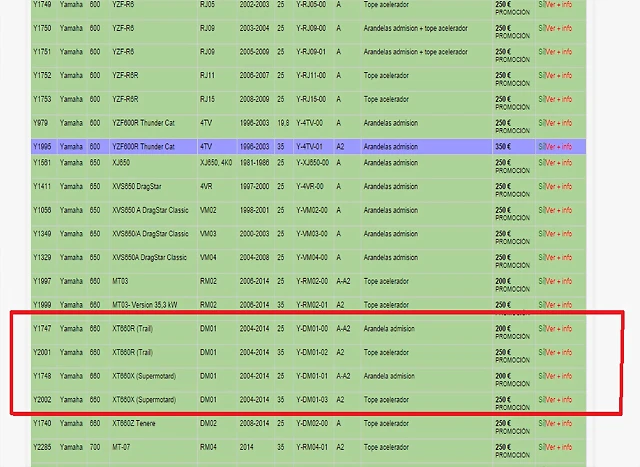Click the 350 € price cell

pyautogui.click(x=503, y=147)
